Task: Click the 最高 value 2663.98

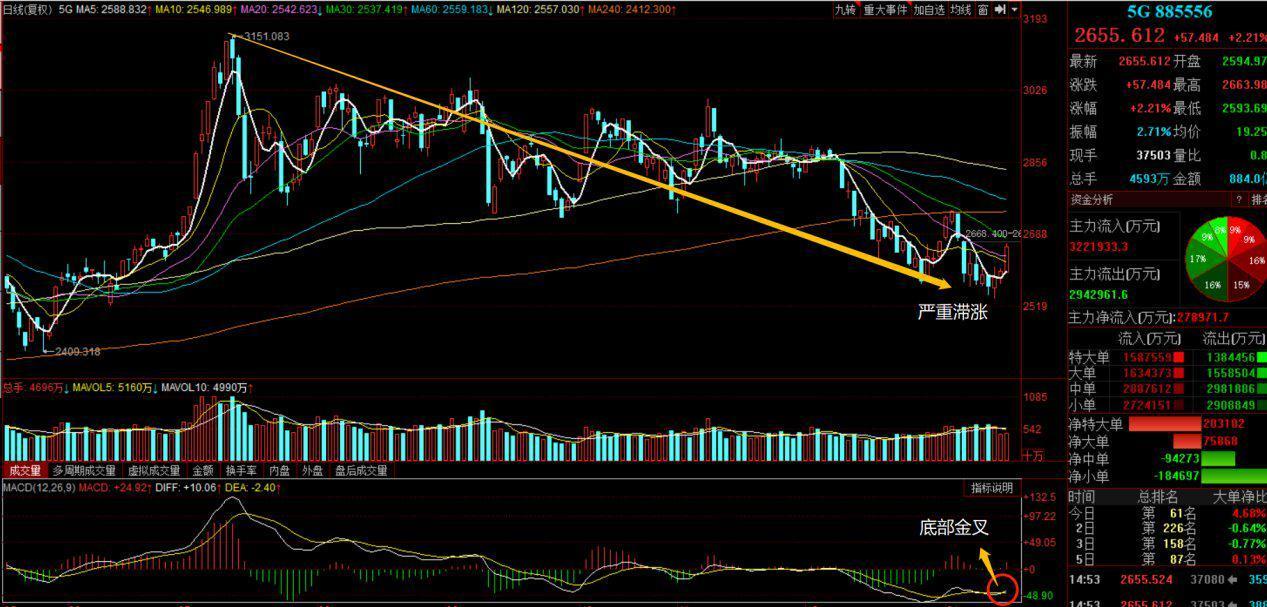Action: (1244, 85)
